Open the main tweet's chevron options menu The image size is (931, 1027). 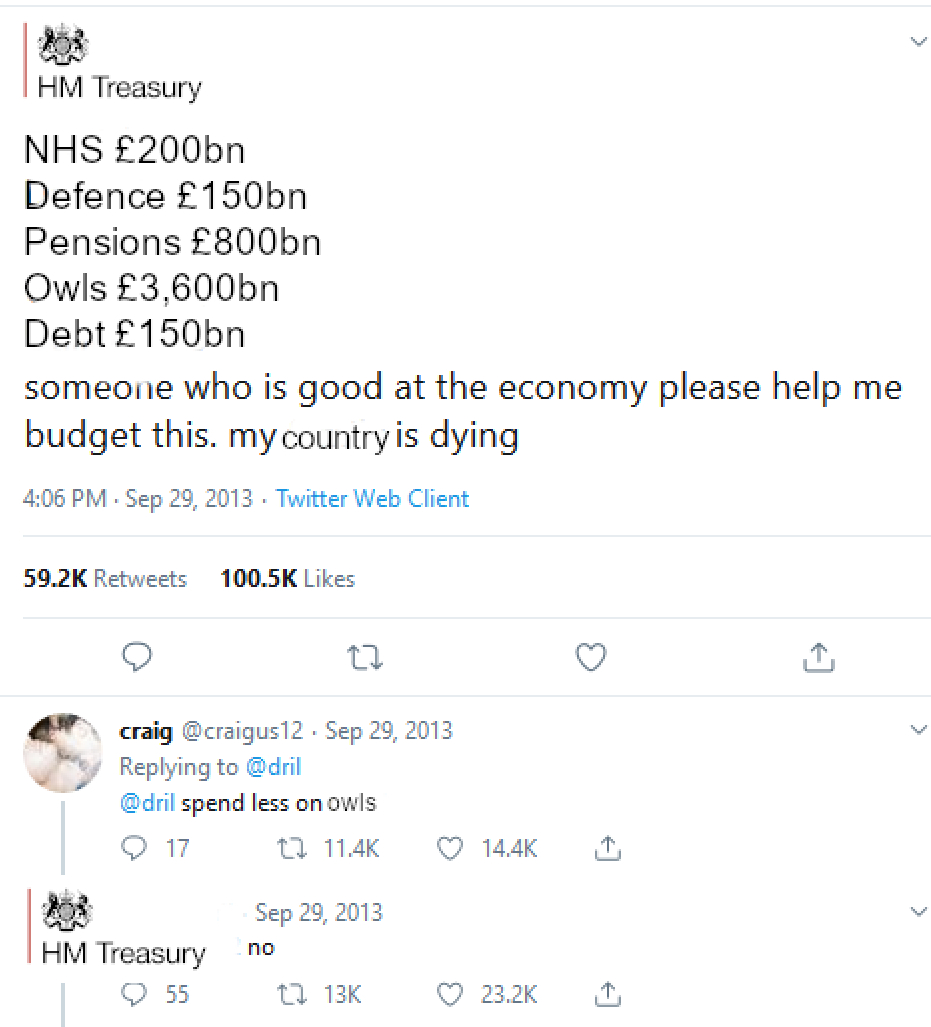(x=918, y=41)
